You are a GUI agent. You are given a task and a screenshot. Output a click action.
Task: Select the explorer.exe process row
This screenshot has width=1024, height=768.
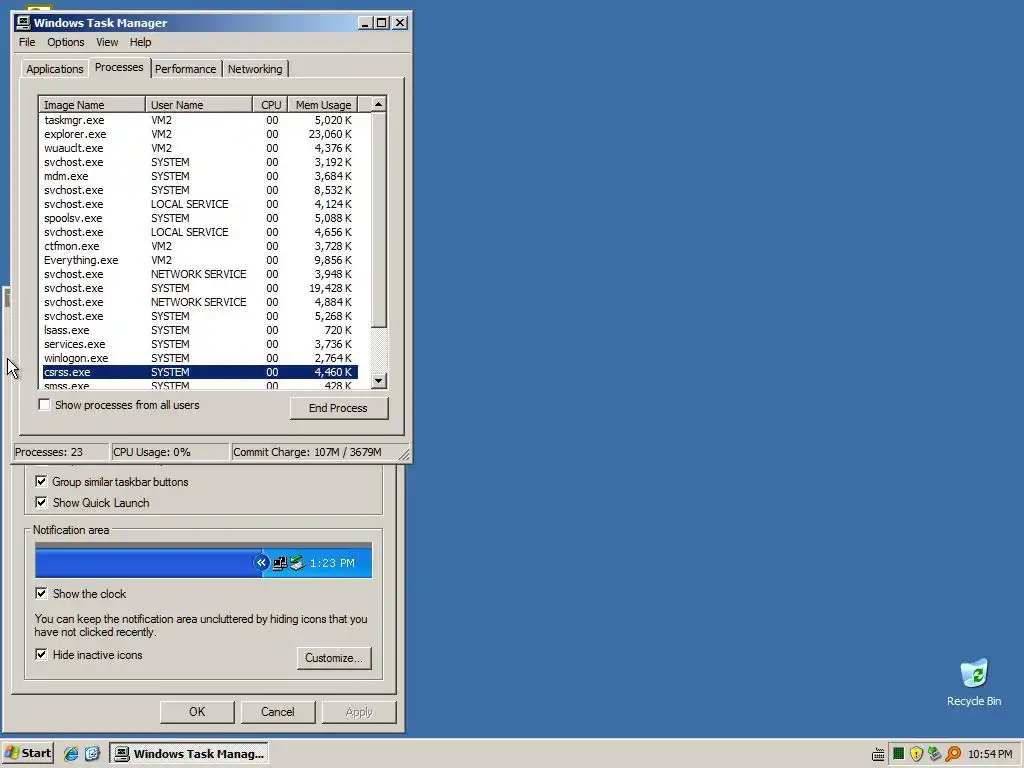point(199,134)
